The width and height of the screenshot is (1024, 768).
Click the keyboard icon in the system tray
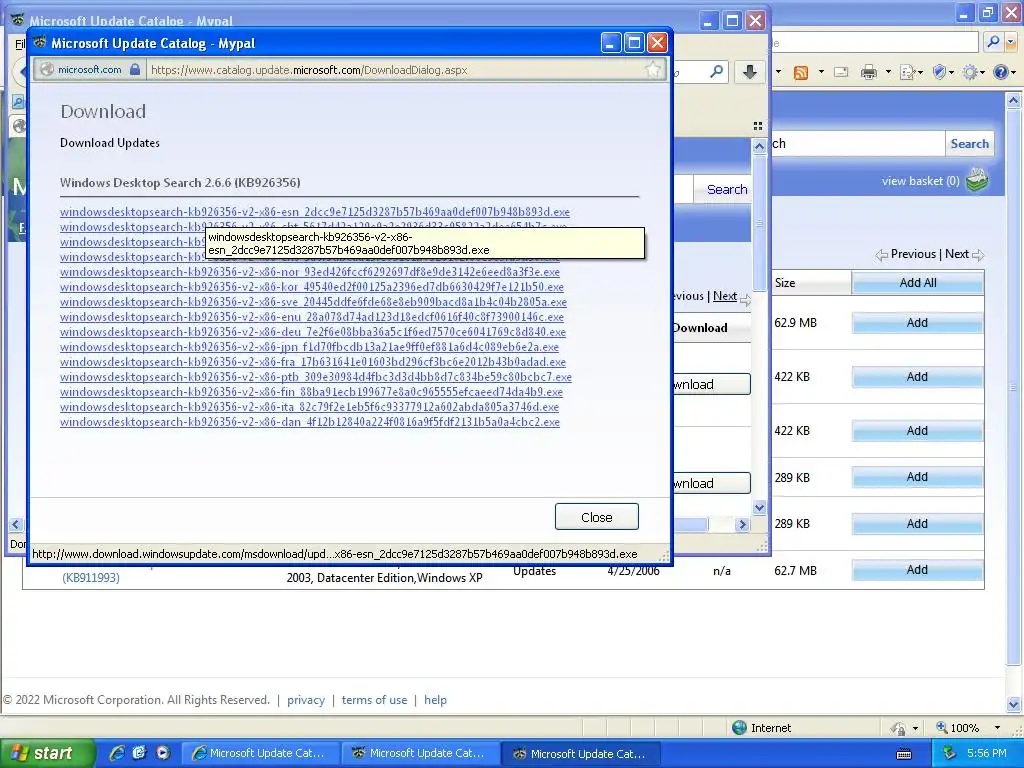point(904,754)
